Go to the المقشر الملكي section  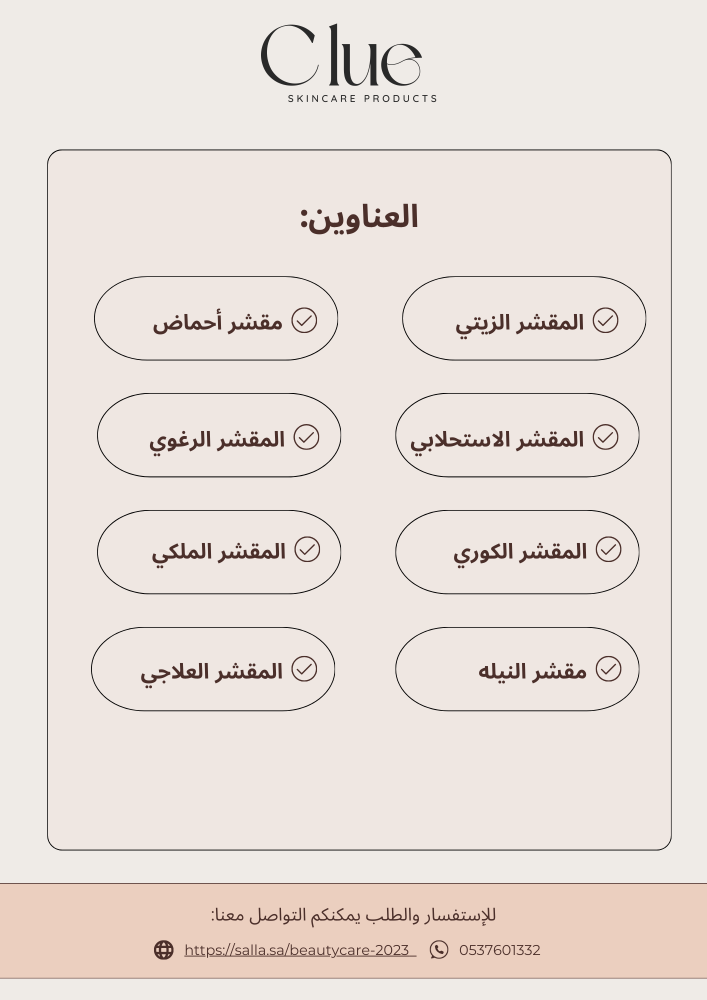pyautogui.click(x=219, y=552)
